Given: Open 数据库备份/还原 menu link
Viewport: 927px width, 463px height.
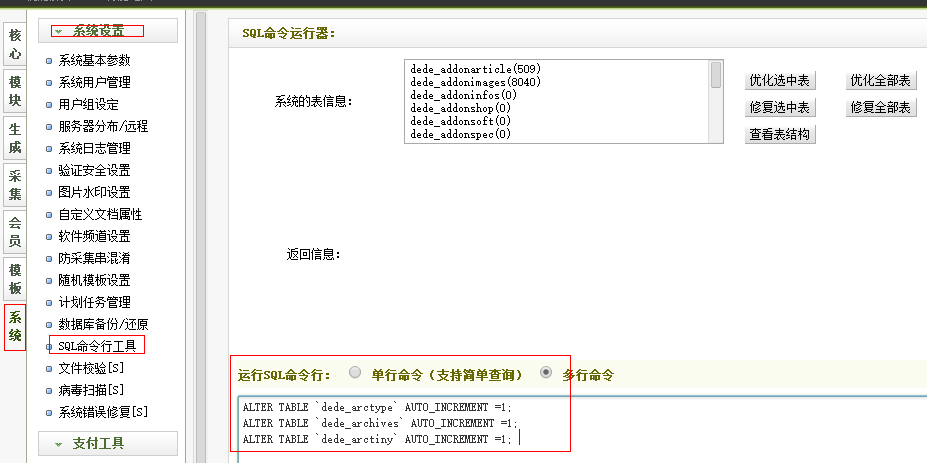Looking at the screenshot, I should coord(103,324).
